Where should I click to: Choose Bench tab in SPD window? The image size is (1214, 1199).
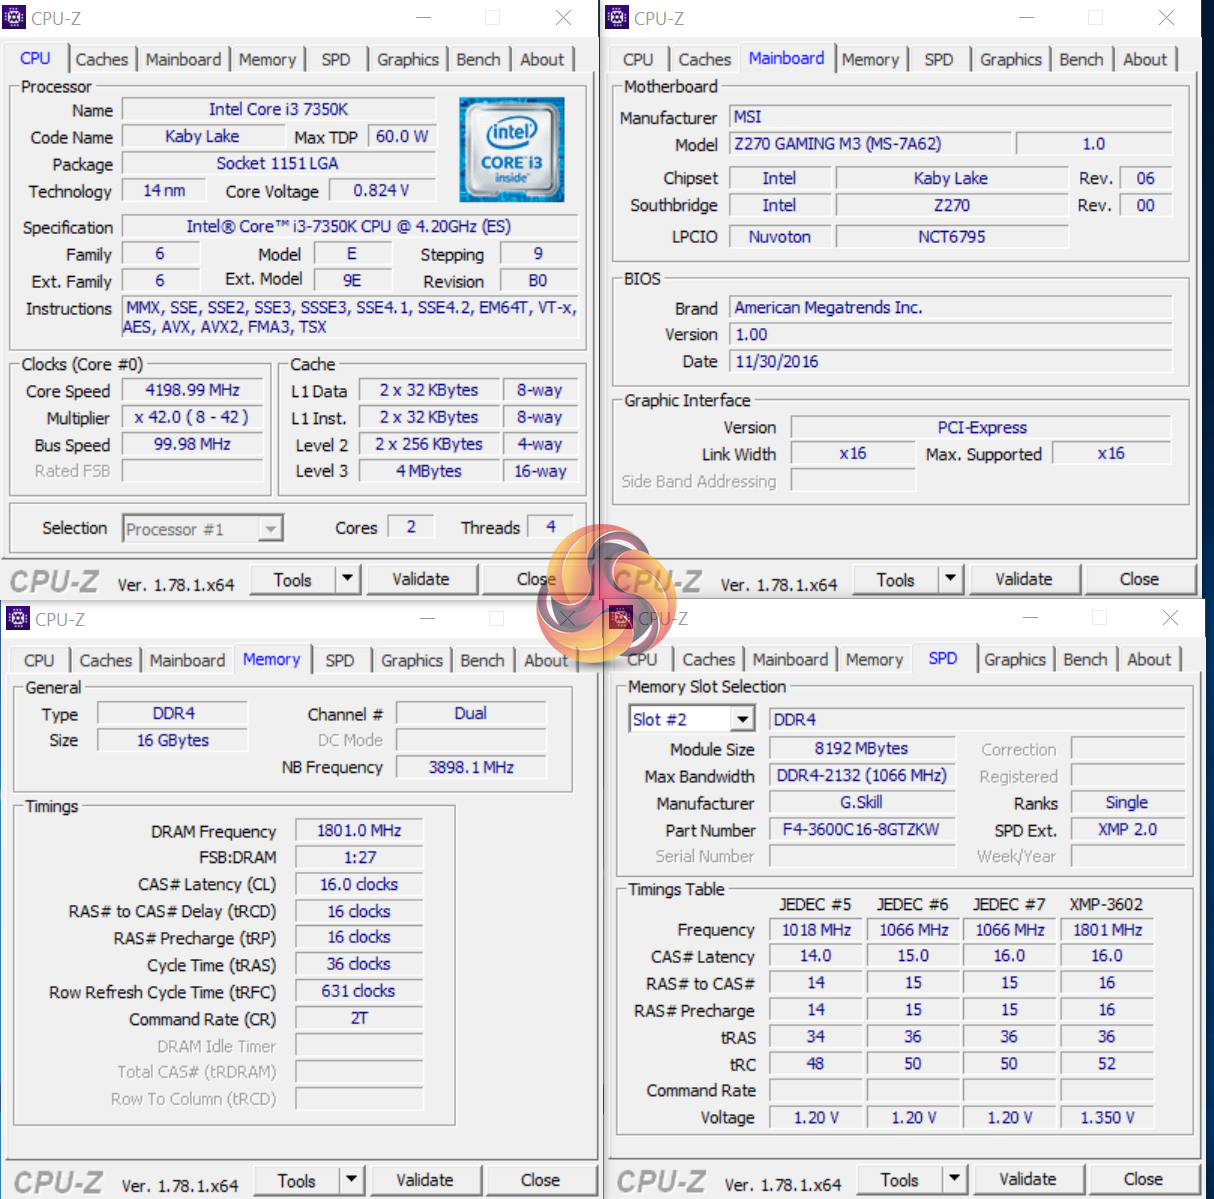1085,659
